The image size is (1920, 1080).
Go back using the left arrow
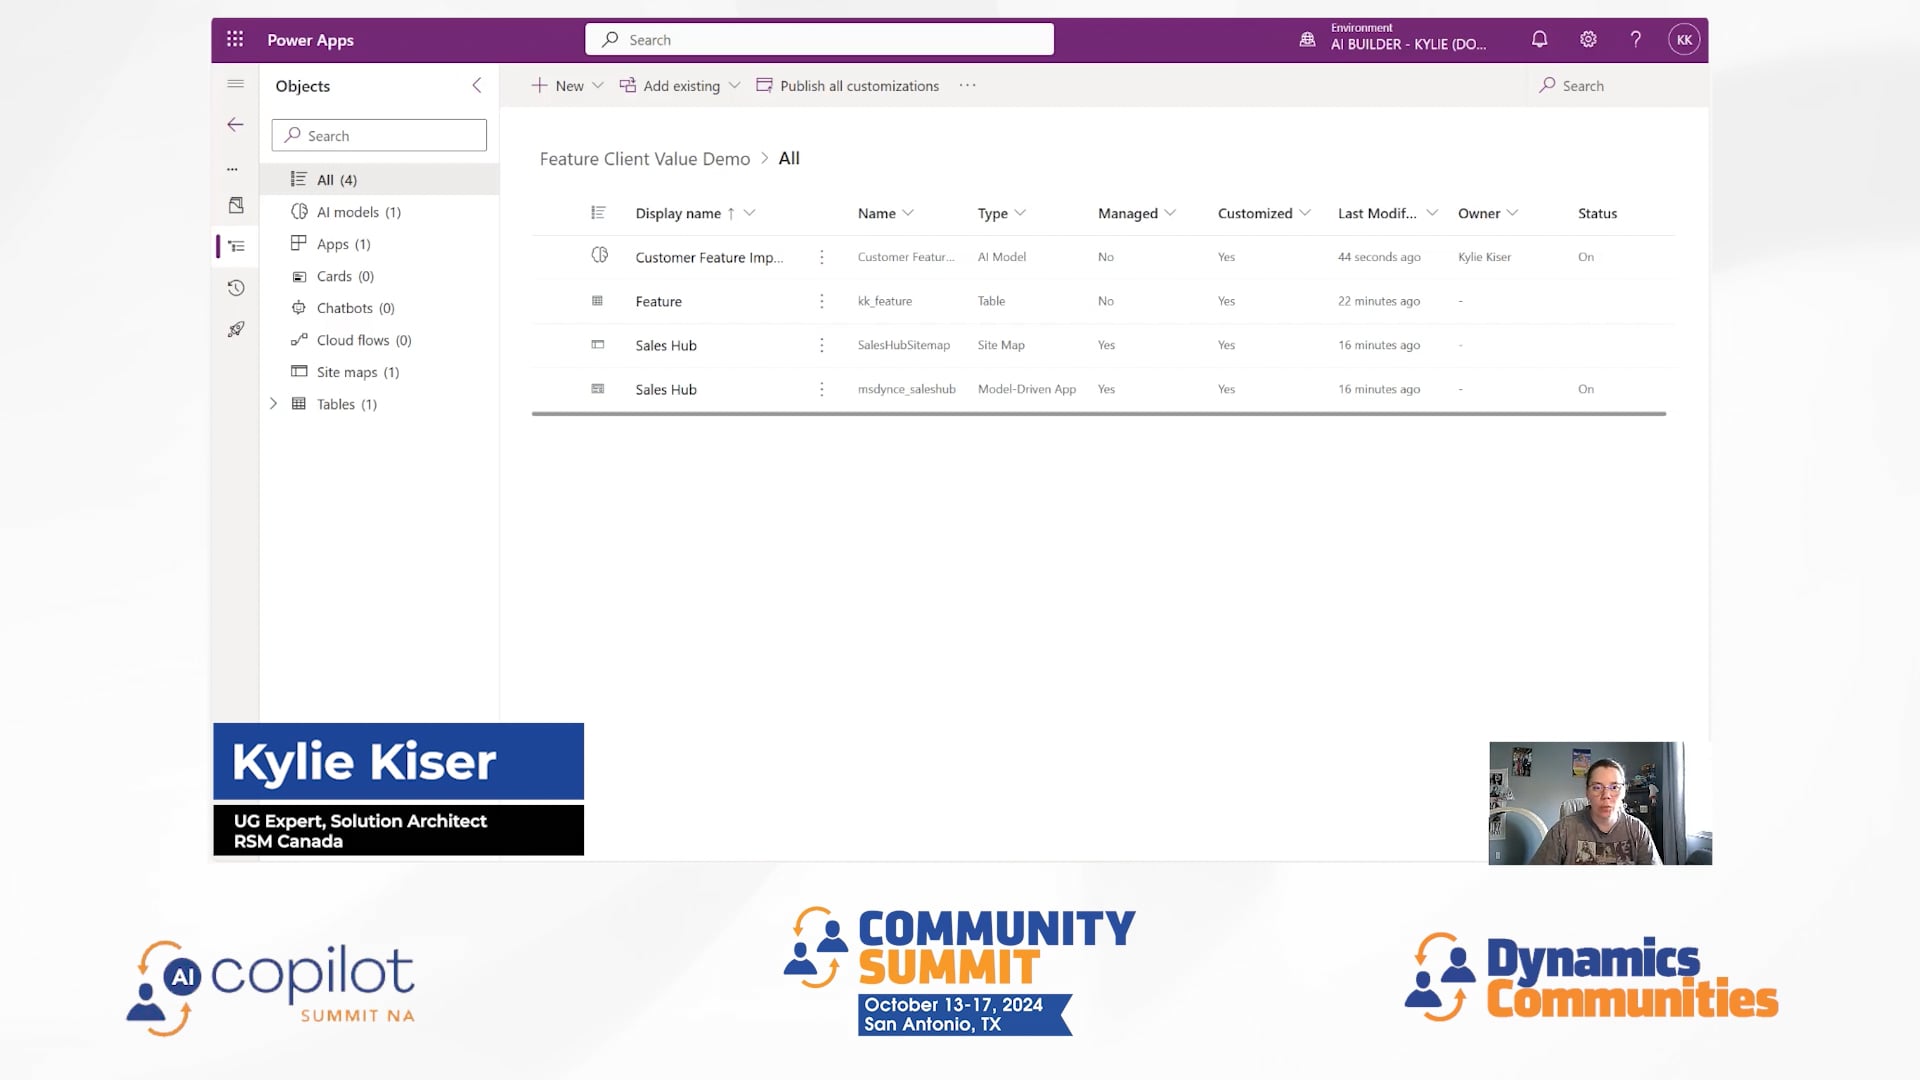[236, 125]
